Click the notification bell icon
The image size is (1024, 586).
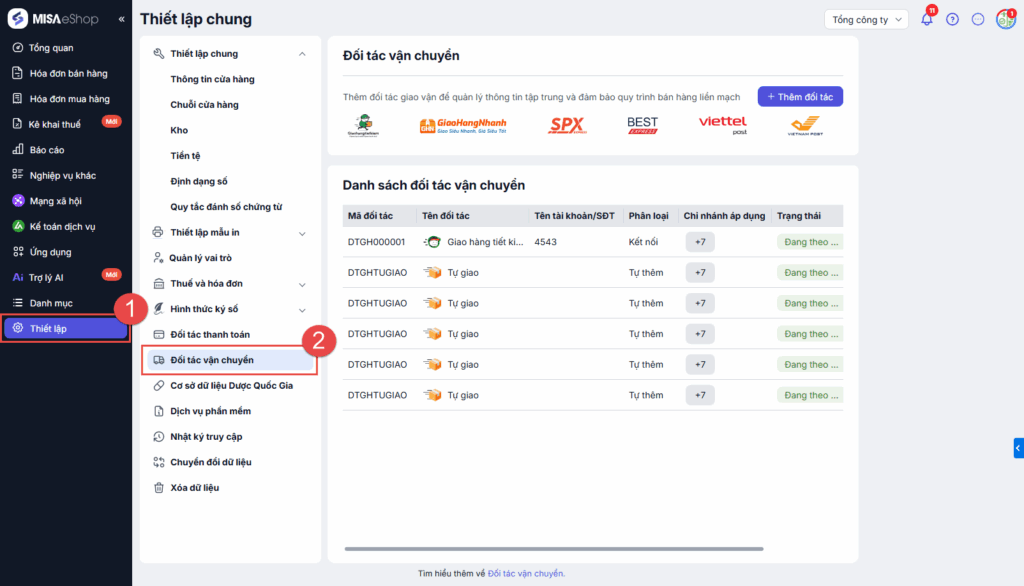927,19
